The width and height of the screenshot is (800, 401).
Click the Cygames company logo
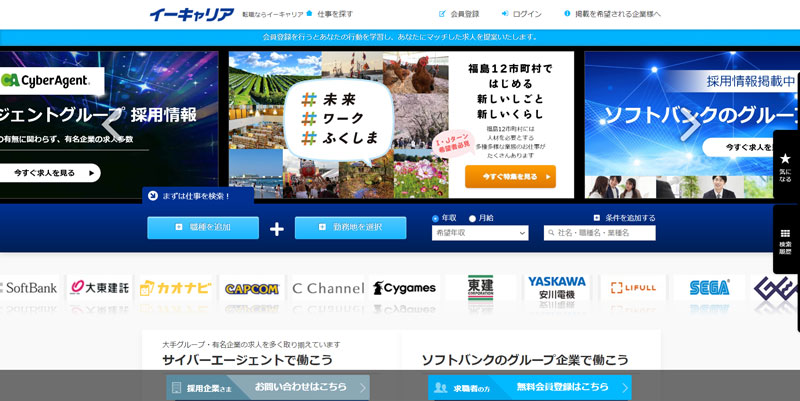click(404, 288)
